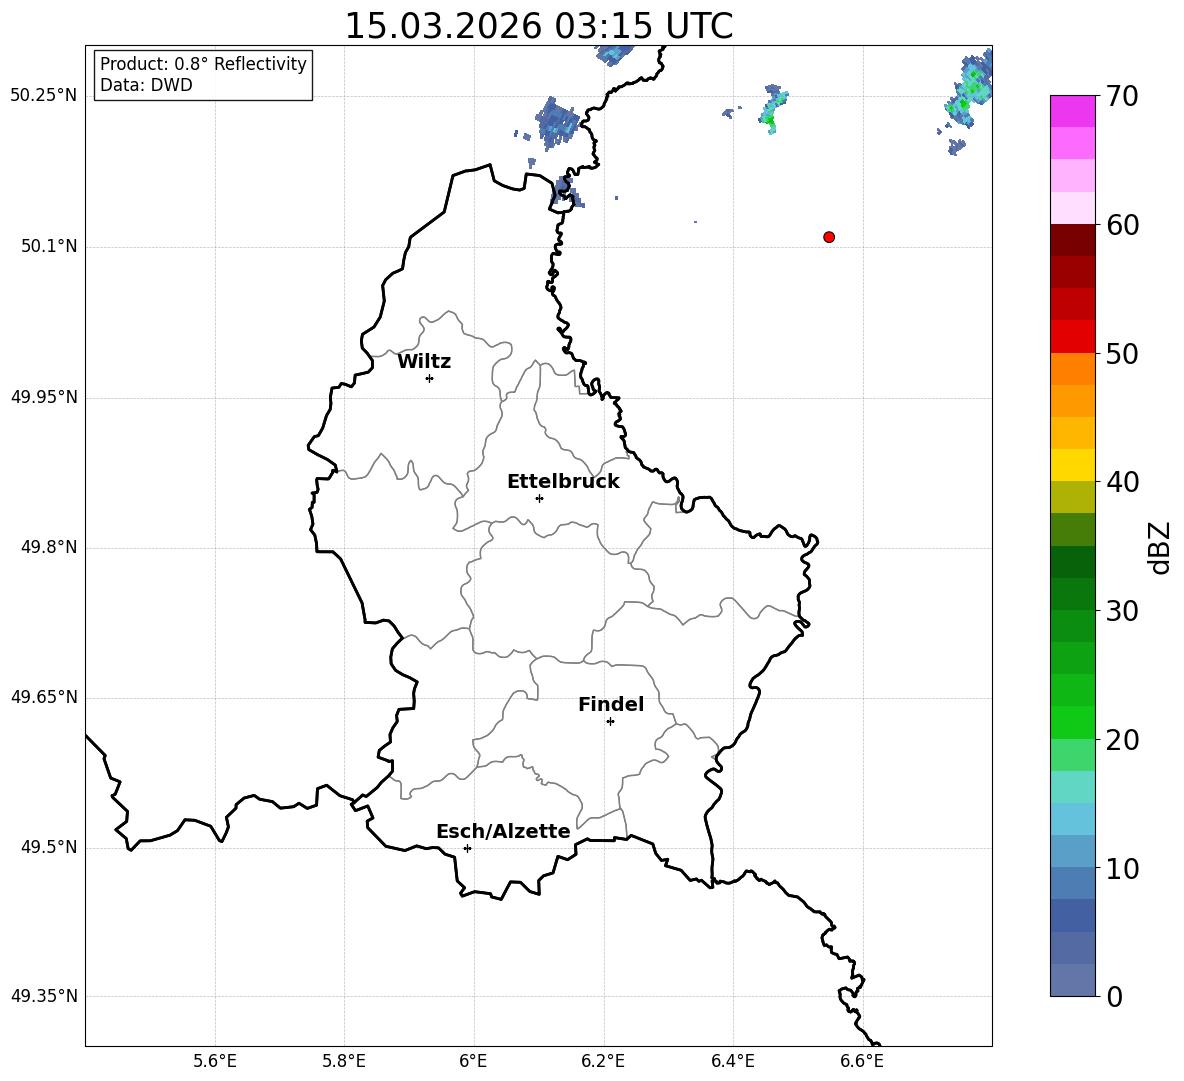Viewport: 1184px width, 1081px height.
Task: Click the green radar echo near 6.45°E
Action: 772,109
